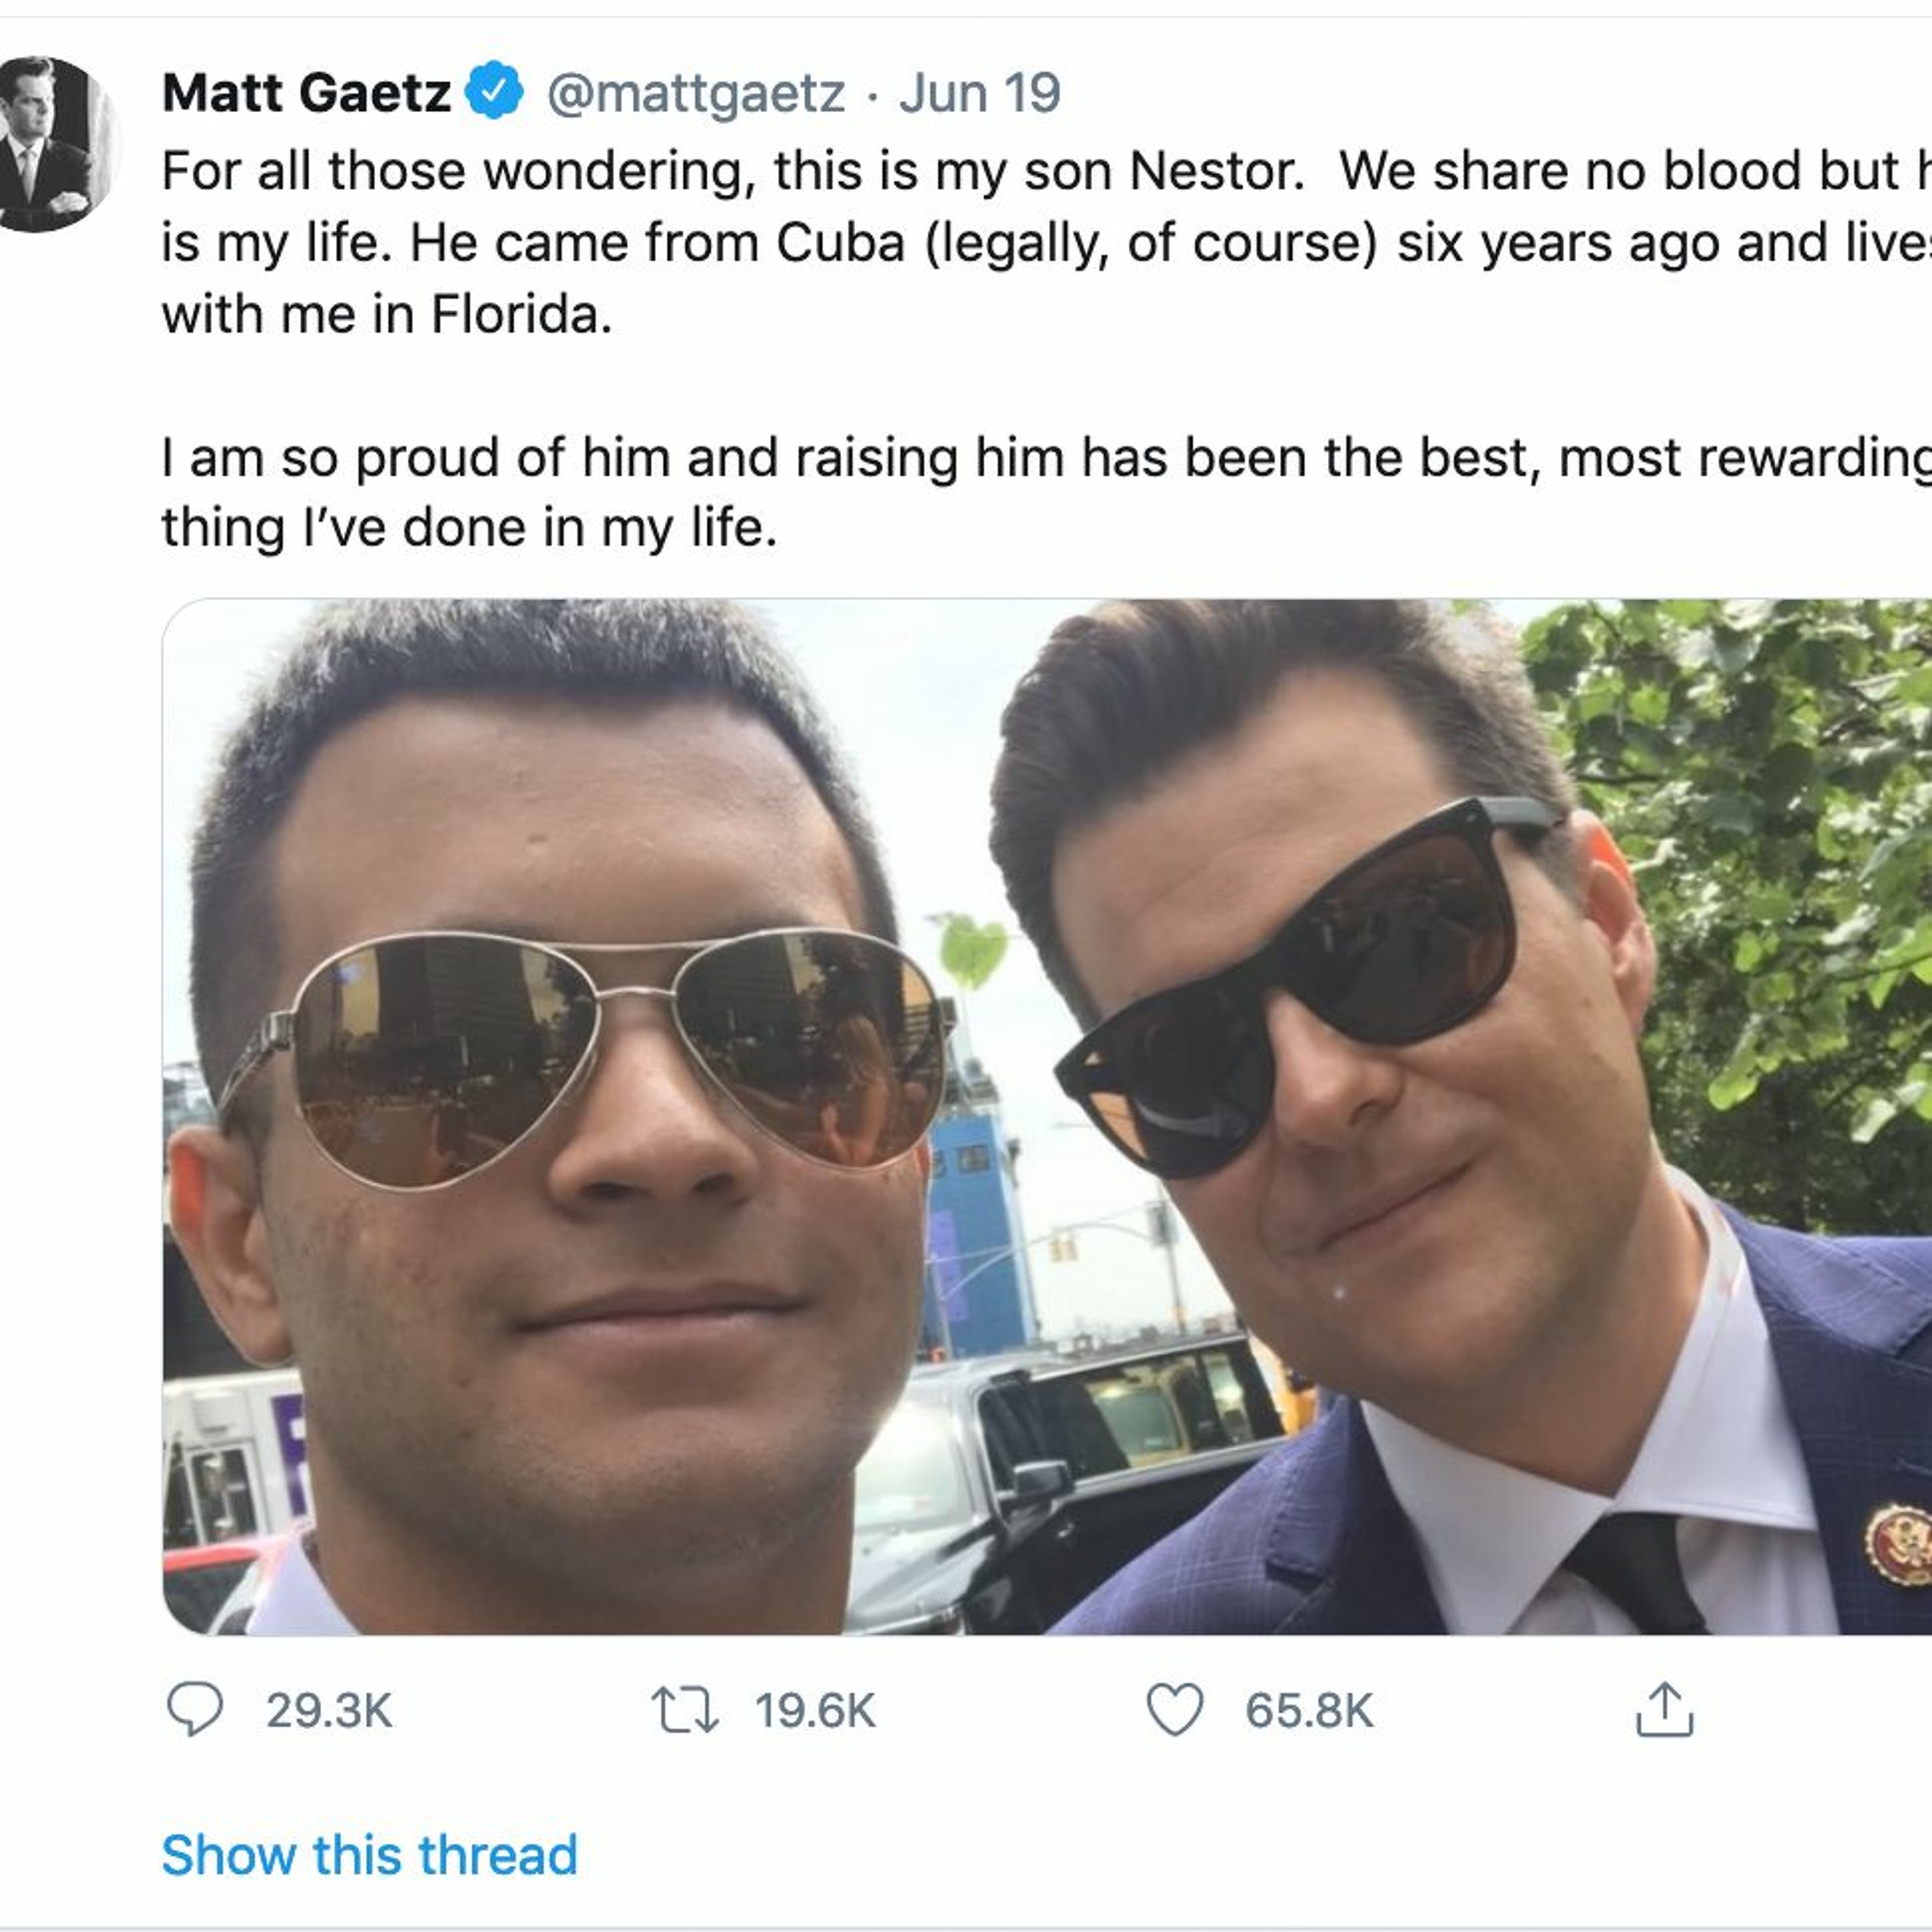1932x1932 pixels.
Task: Click the Matt Gaetz display name
Action: point(306,93)
